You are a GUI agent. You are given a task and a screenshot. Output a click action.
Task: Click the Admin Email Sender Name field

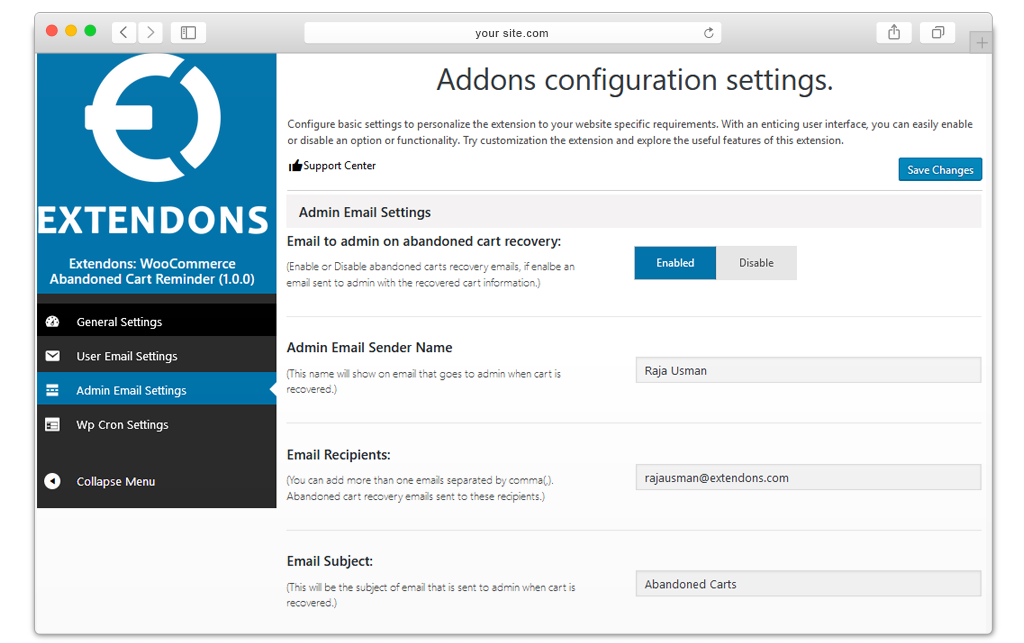point(808,370)
